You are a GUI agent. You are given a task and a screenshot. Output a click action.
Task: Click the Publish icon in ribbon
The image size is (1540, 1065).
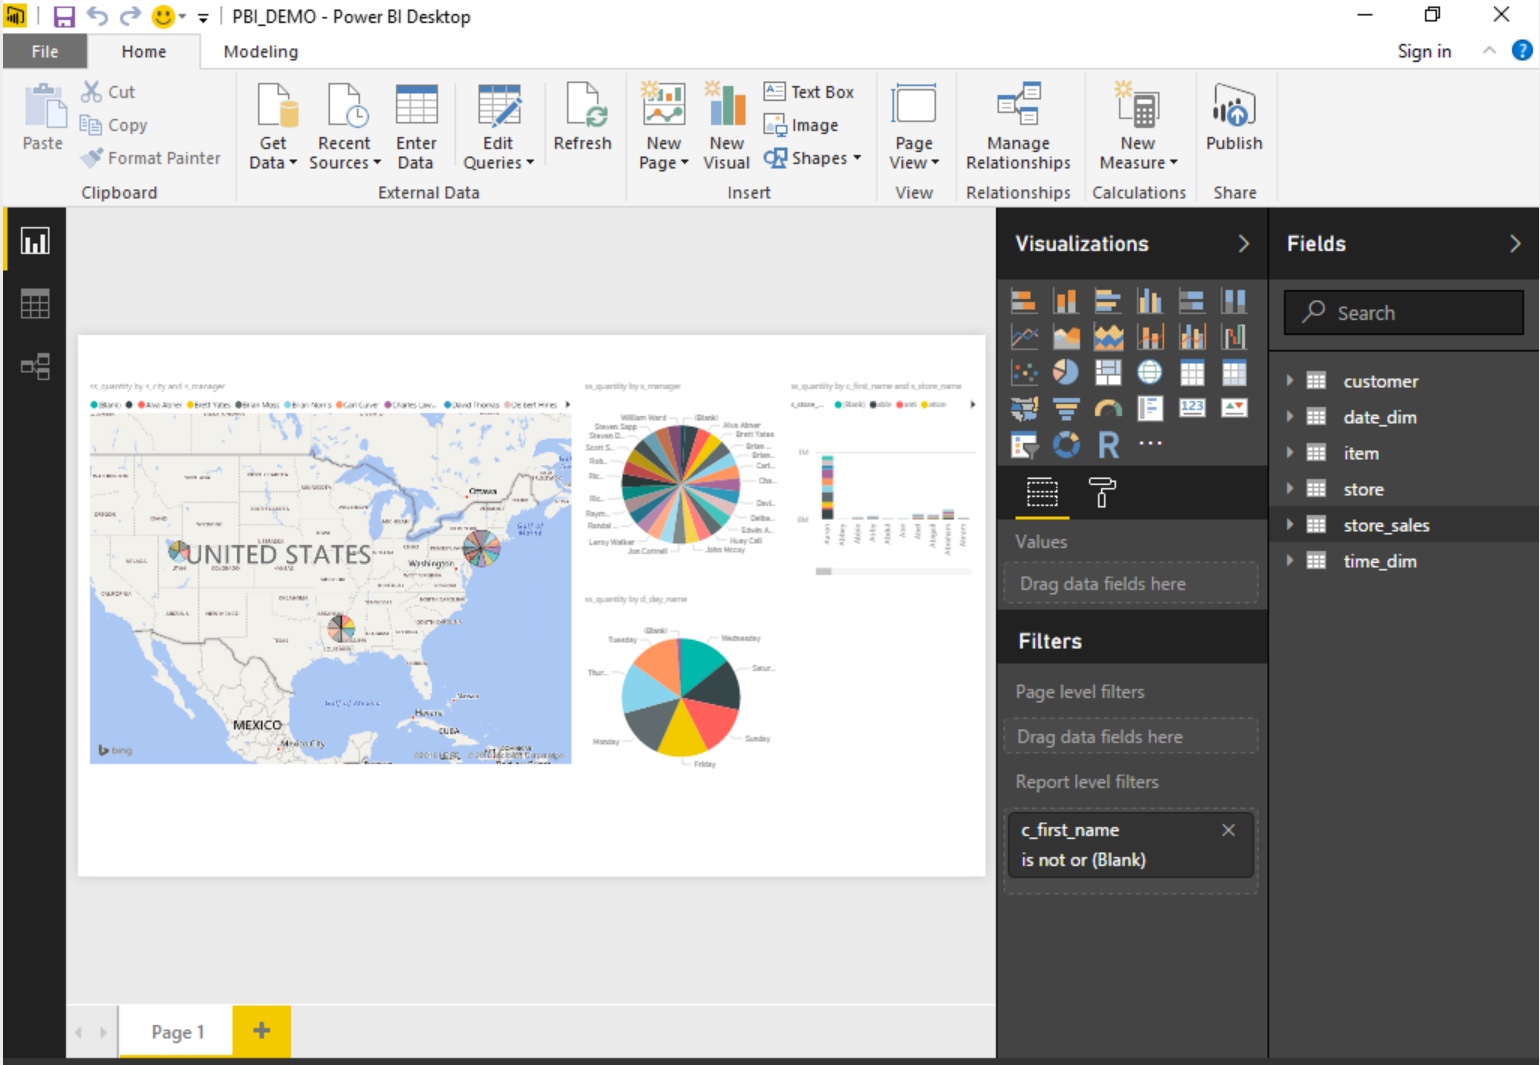click(1233, 119)
